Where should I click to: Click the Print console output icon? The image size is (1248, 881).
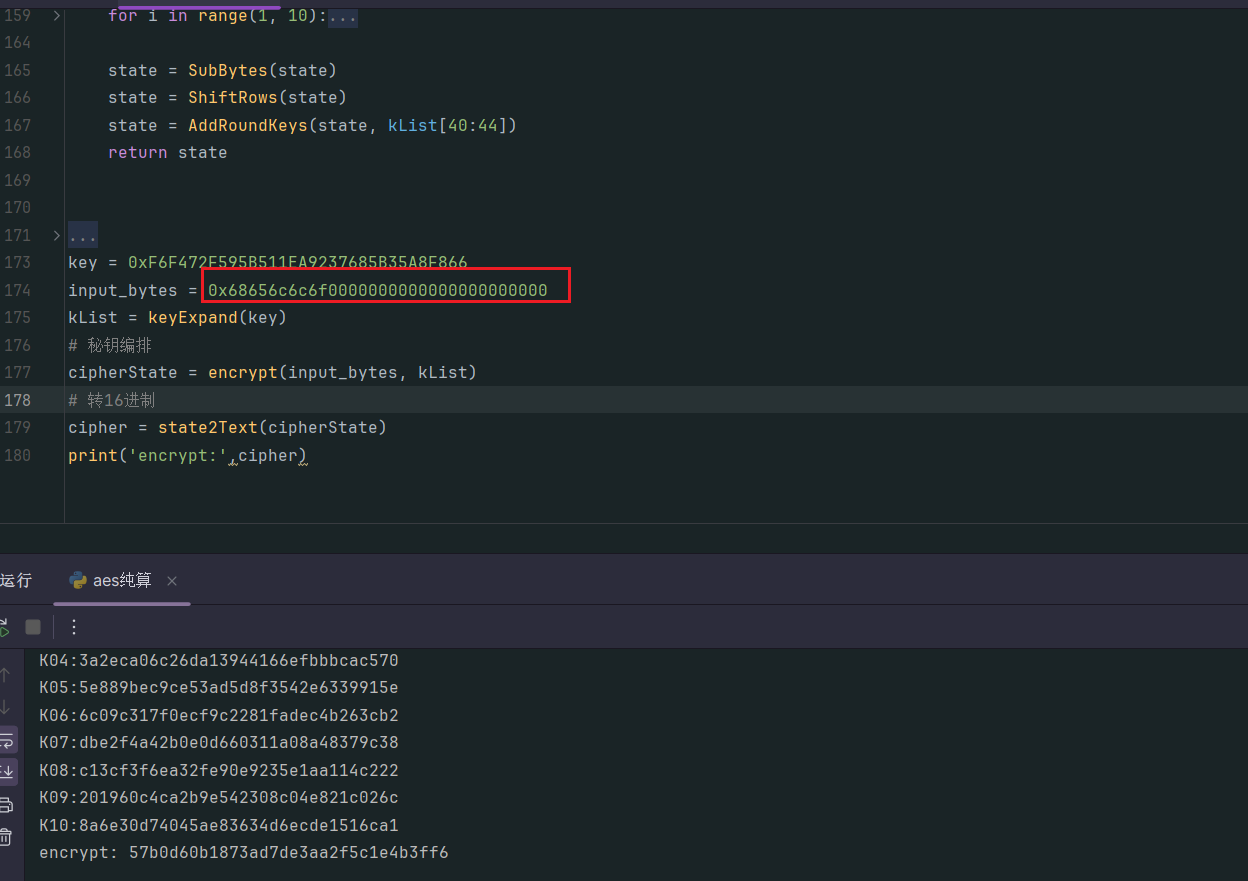pos(5,805)
